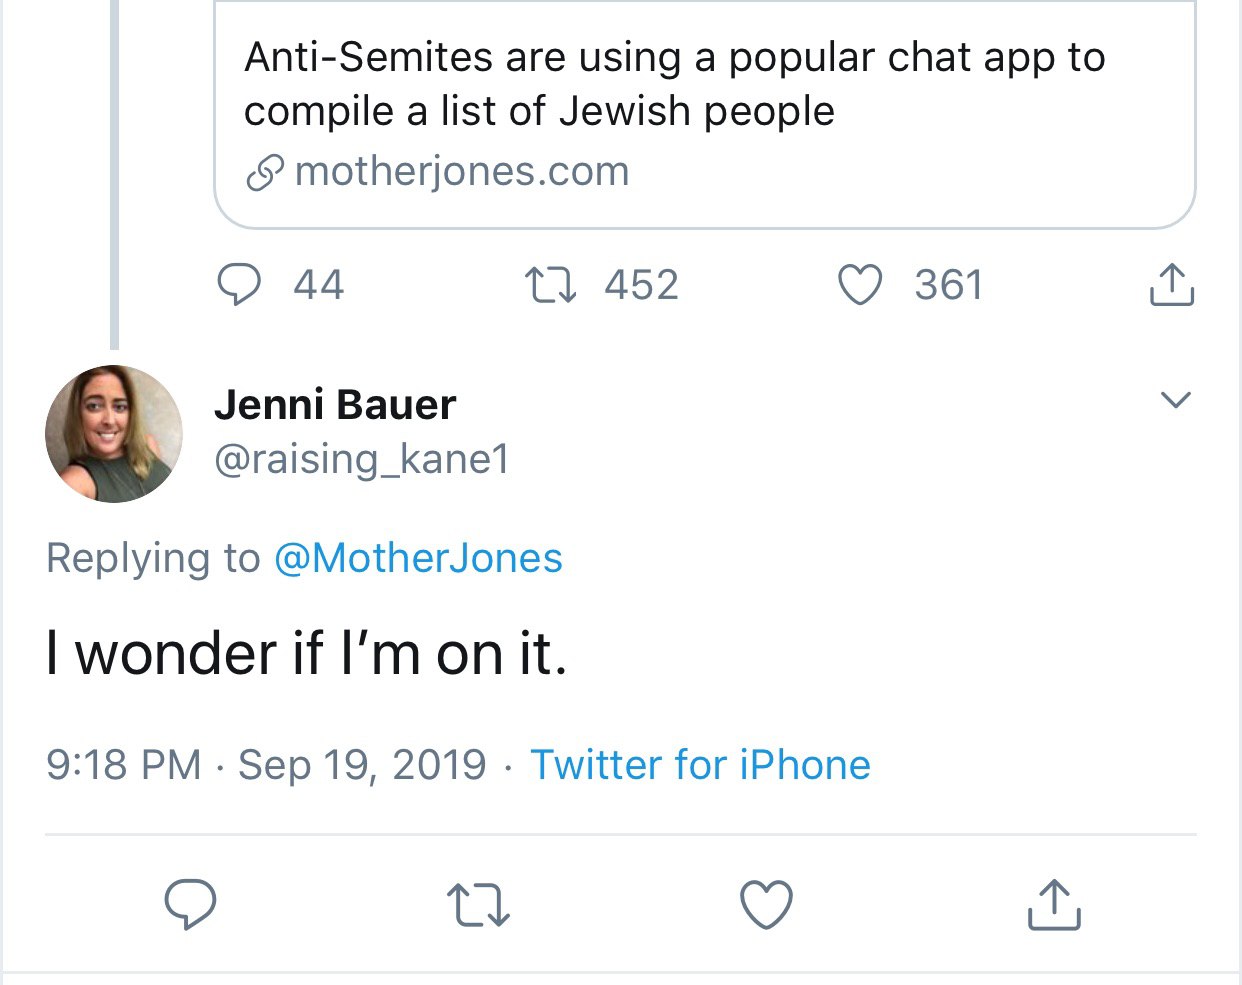Open the motherjones.com article link
Screen dimensions: 1242x985
point(462,172)
